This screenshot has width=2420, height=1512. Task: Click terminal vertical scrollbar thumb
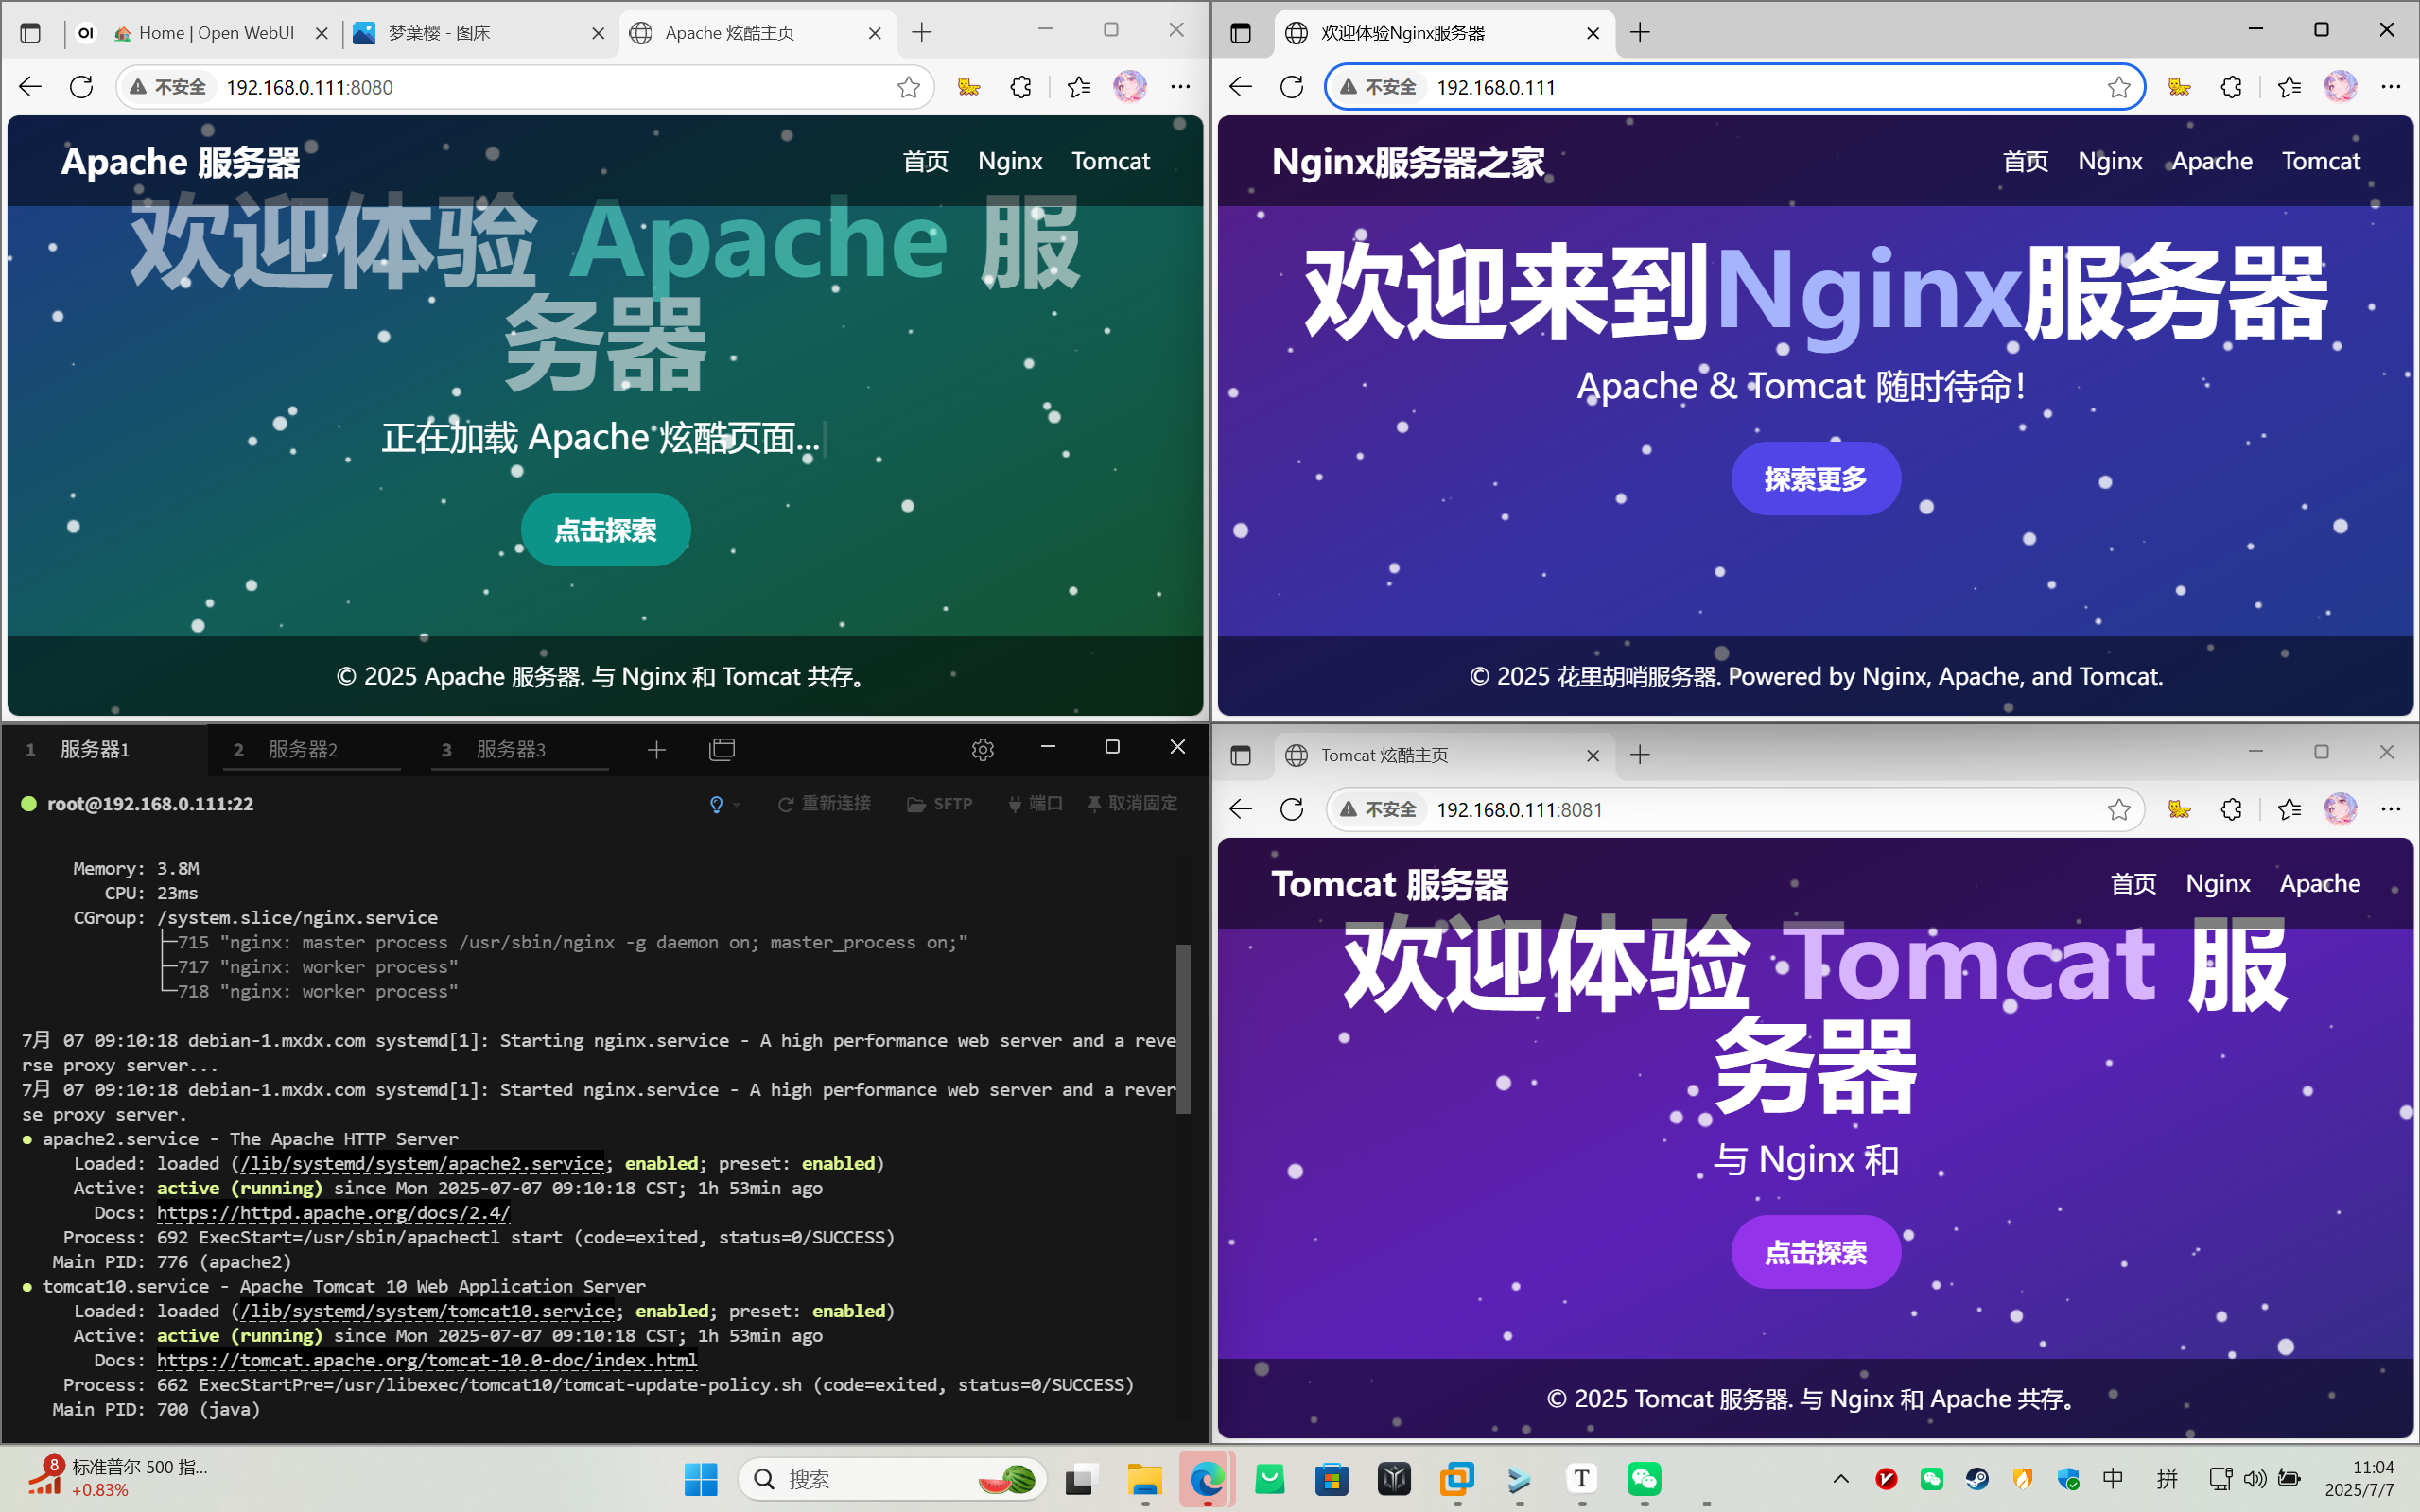point(1184,1028)
